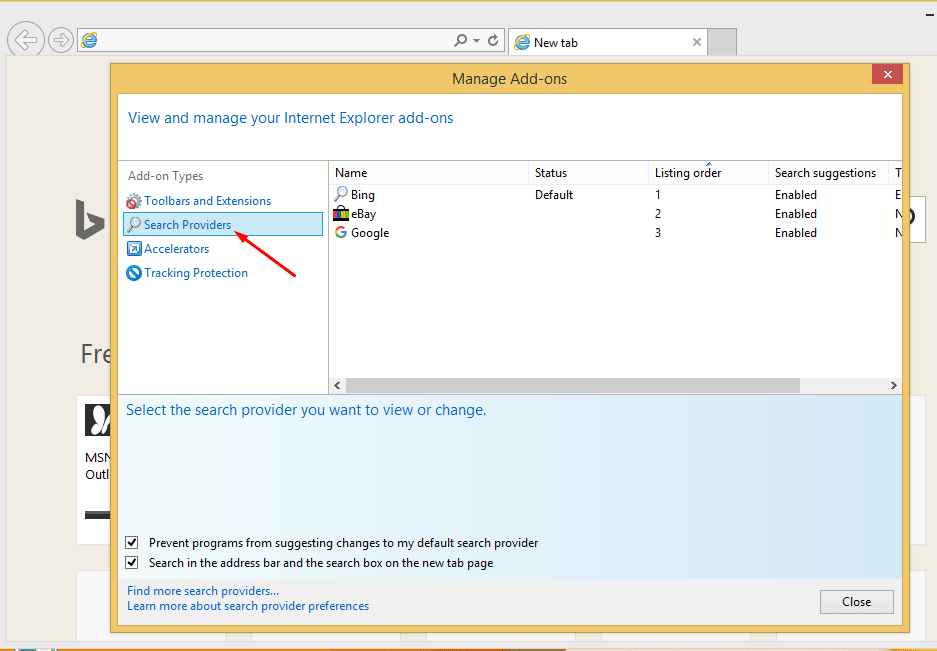
Task: Select Accelerators add-on type
Action: pyautogui.click(x=176, y=249)
